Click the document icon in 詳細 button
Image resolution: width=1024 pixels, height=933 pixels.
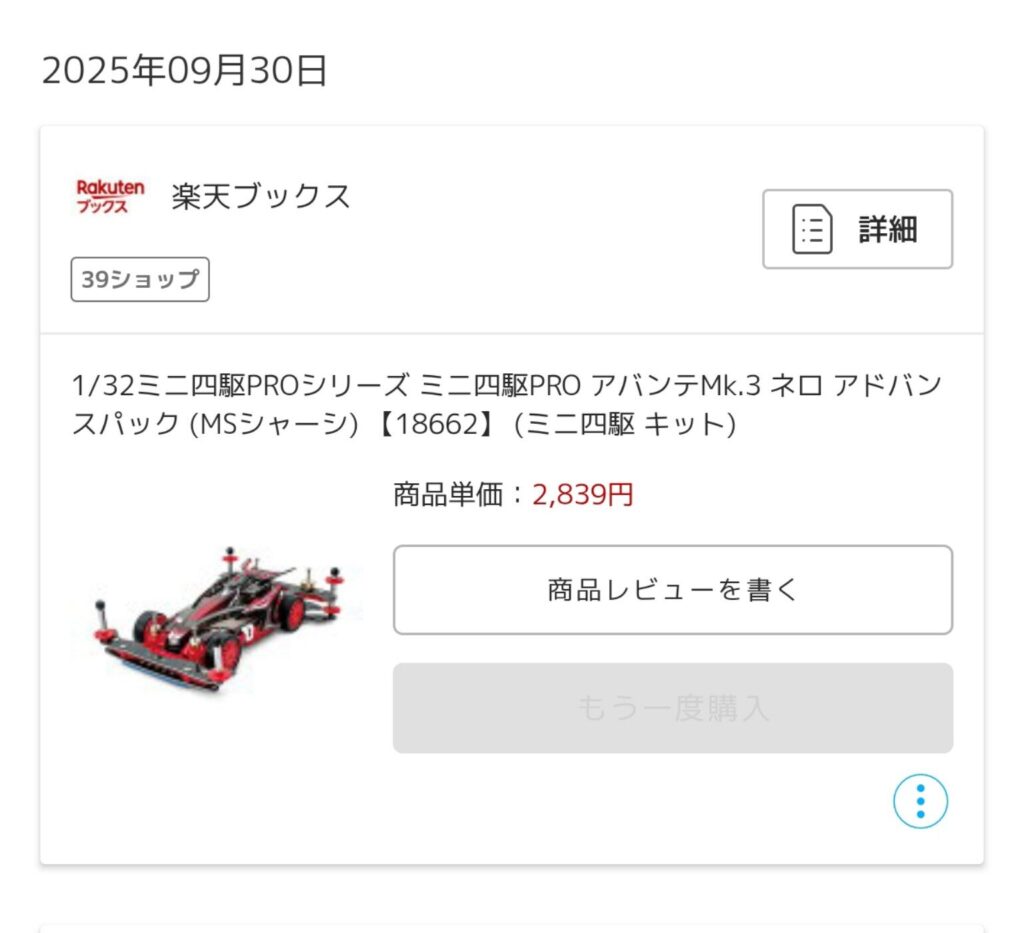pyautogui.click(x=812, y=229)
